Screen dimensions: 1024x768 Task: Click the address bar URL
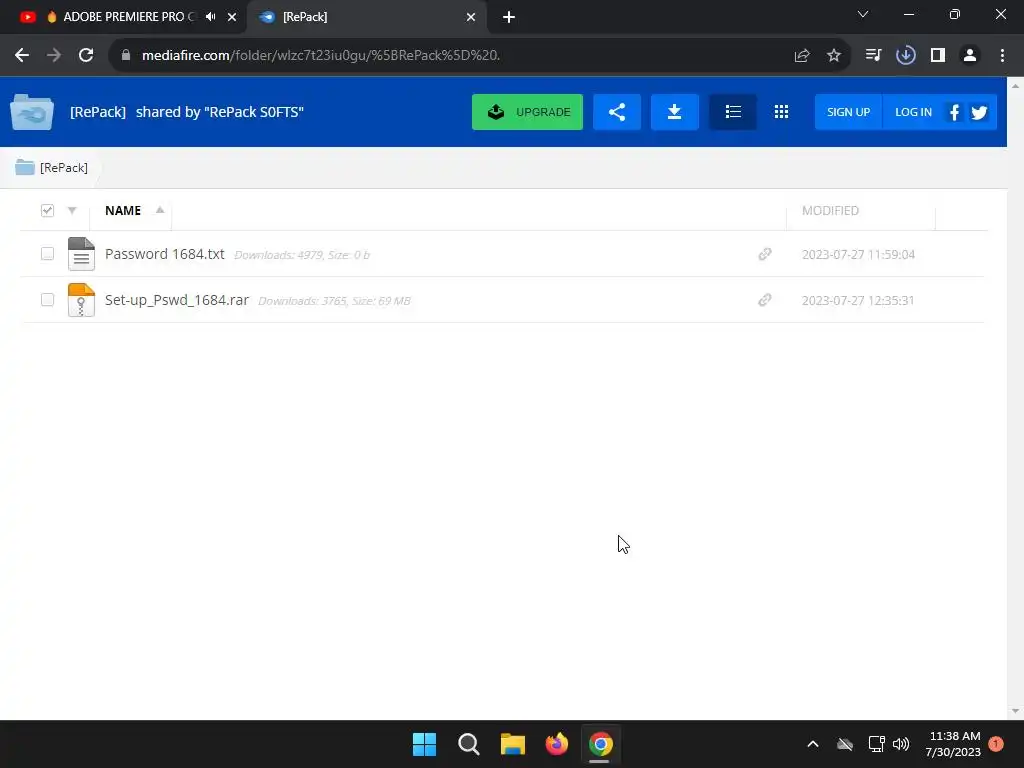coord(321,56)
